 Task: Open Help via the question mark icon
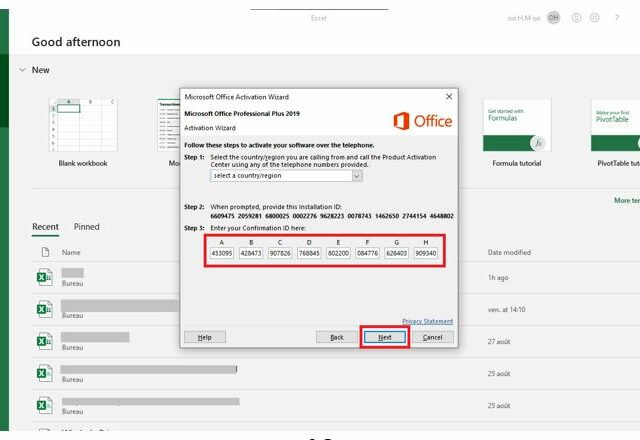point(616,17)
